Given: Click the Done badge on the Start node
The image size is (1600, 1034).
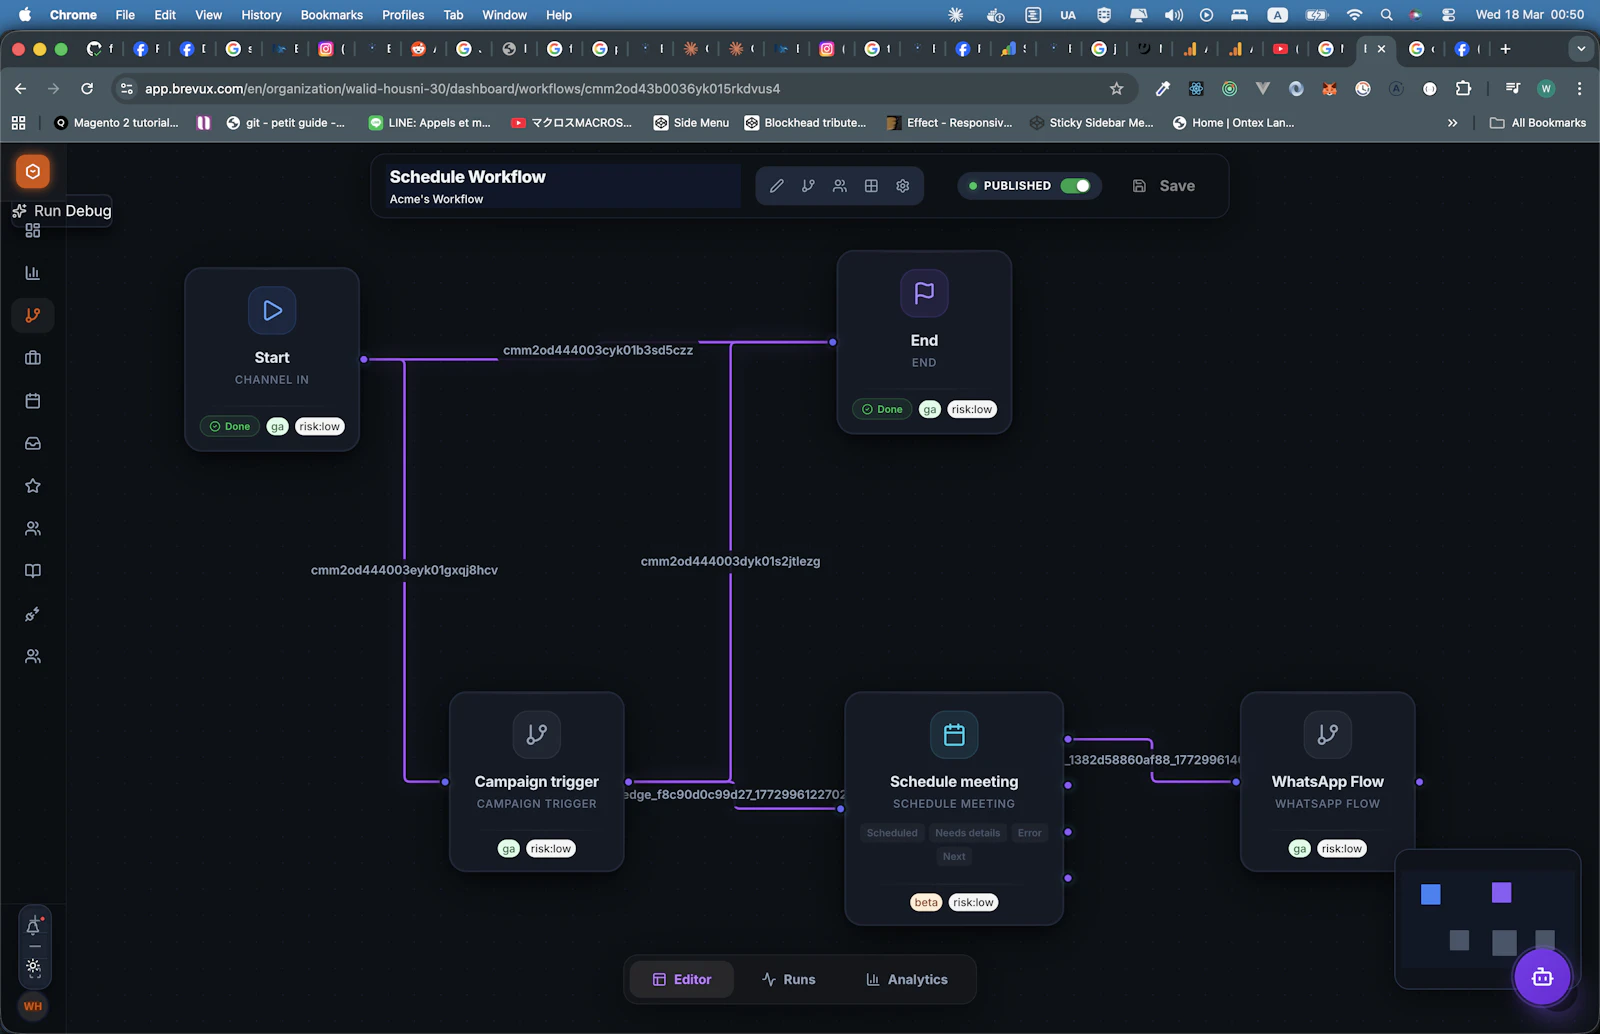Looking at the screenshot, I should click(x=229, y=426).
